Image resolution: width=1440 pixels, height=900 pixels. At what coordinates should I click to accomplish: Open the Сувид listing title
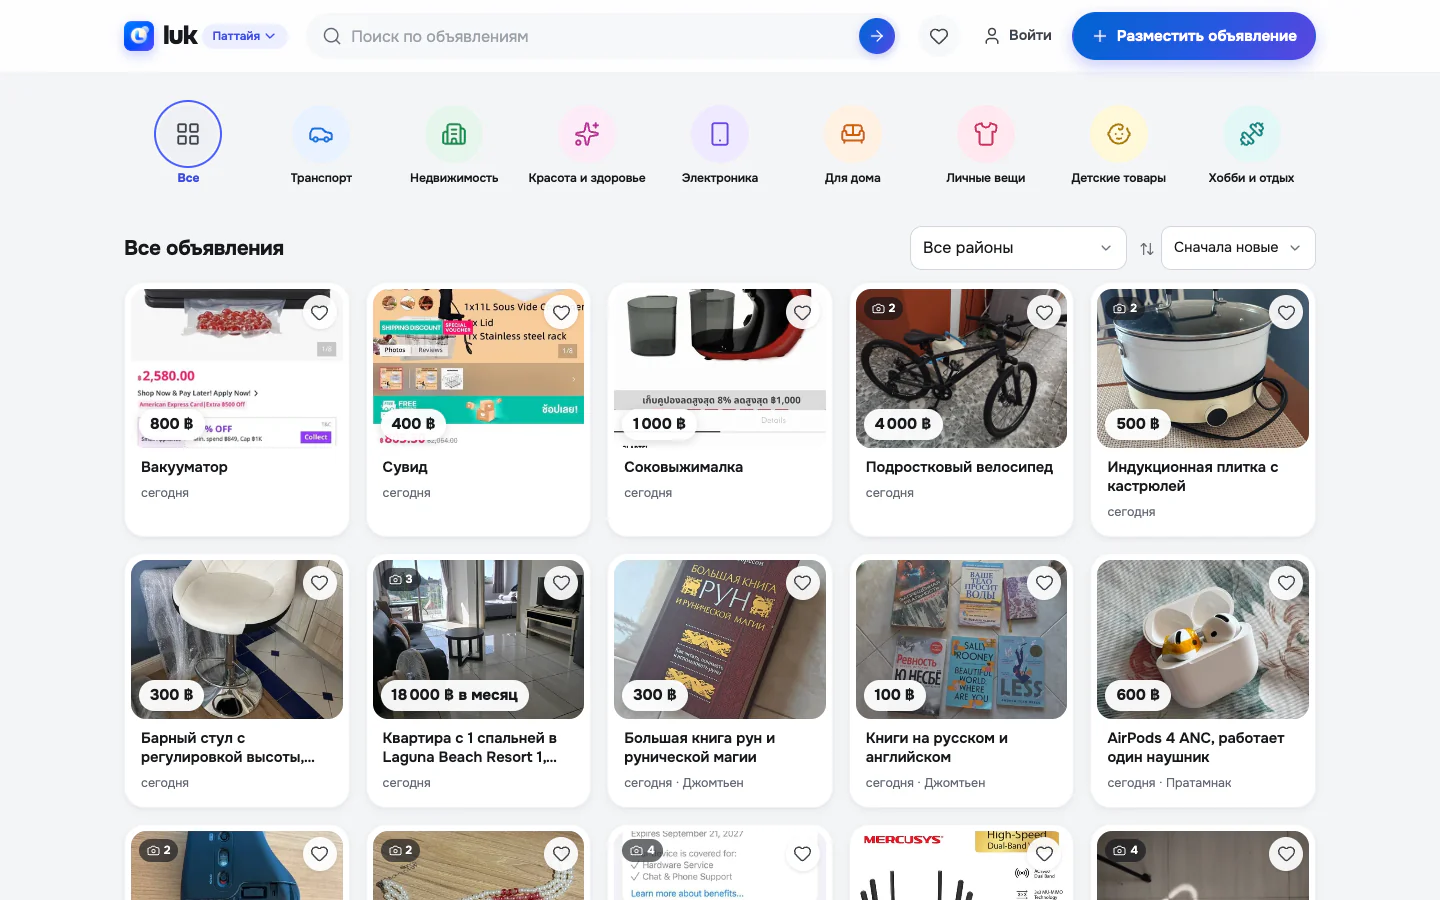(x=405, y=467)
